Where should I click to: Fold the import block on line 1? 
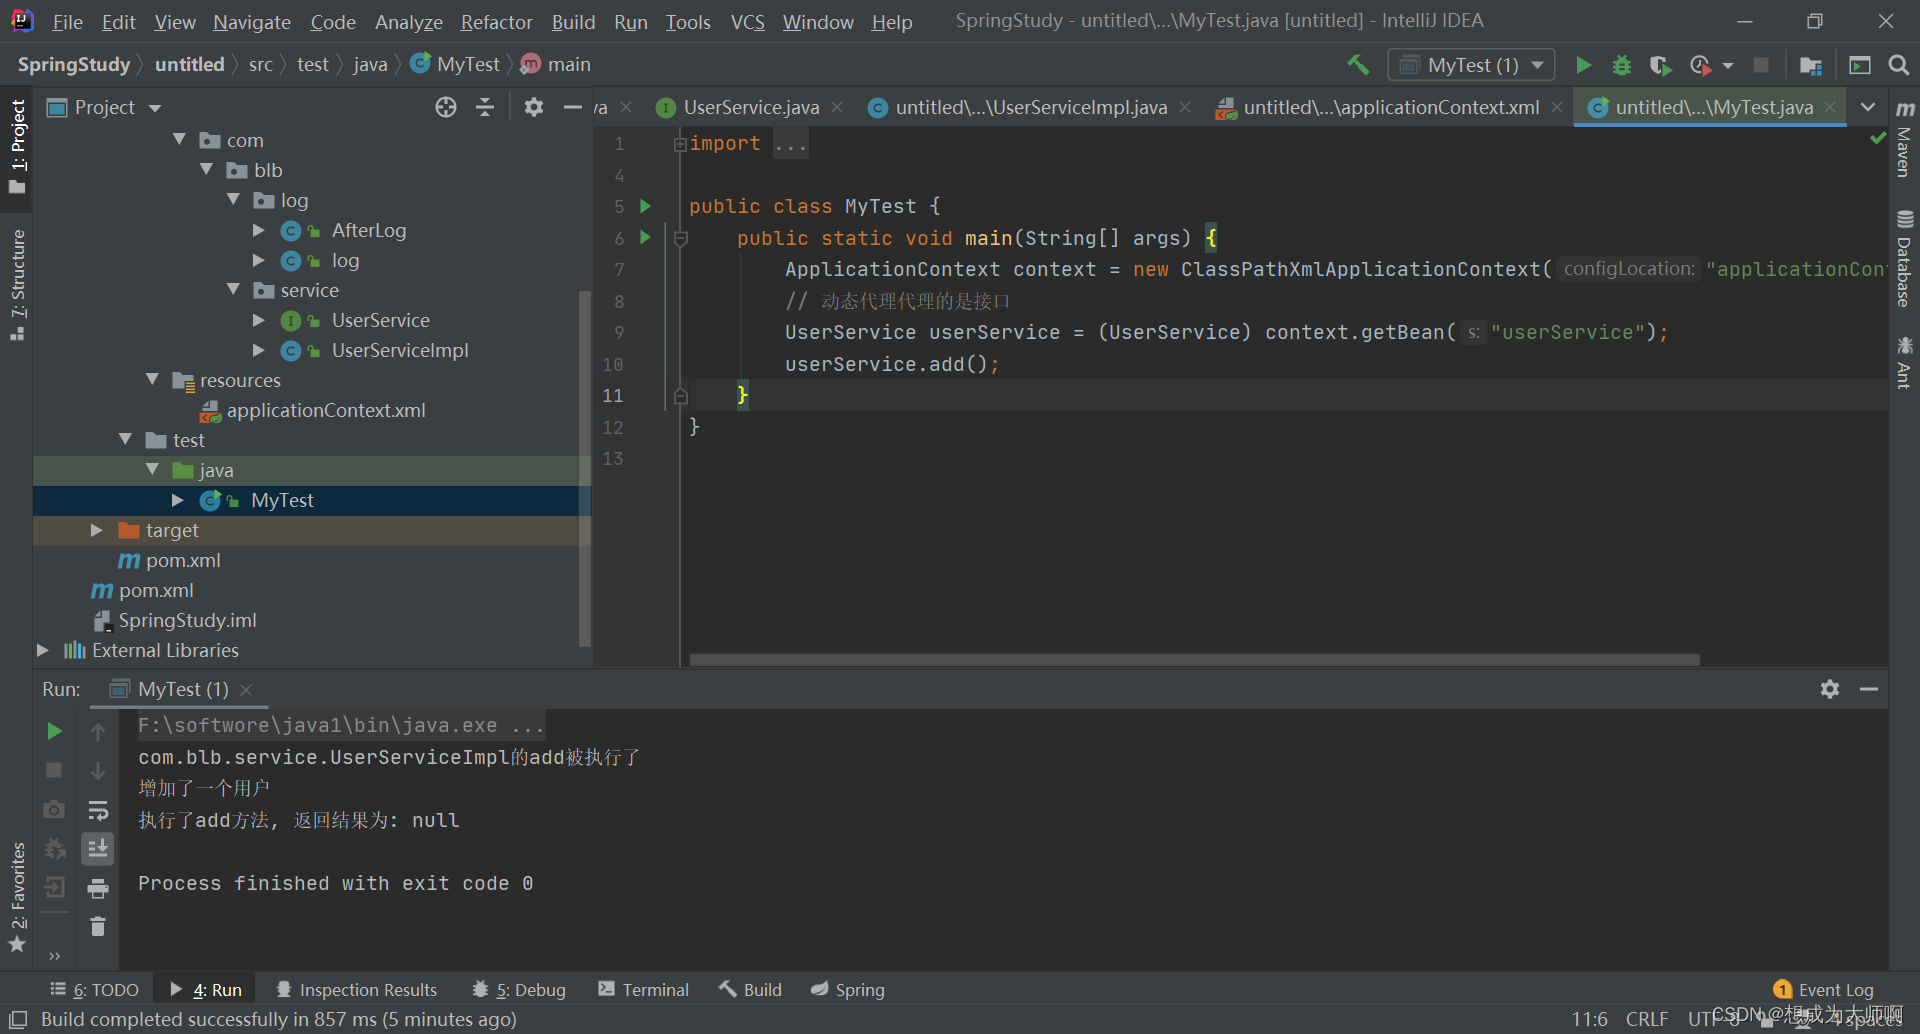[680, 144]
